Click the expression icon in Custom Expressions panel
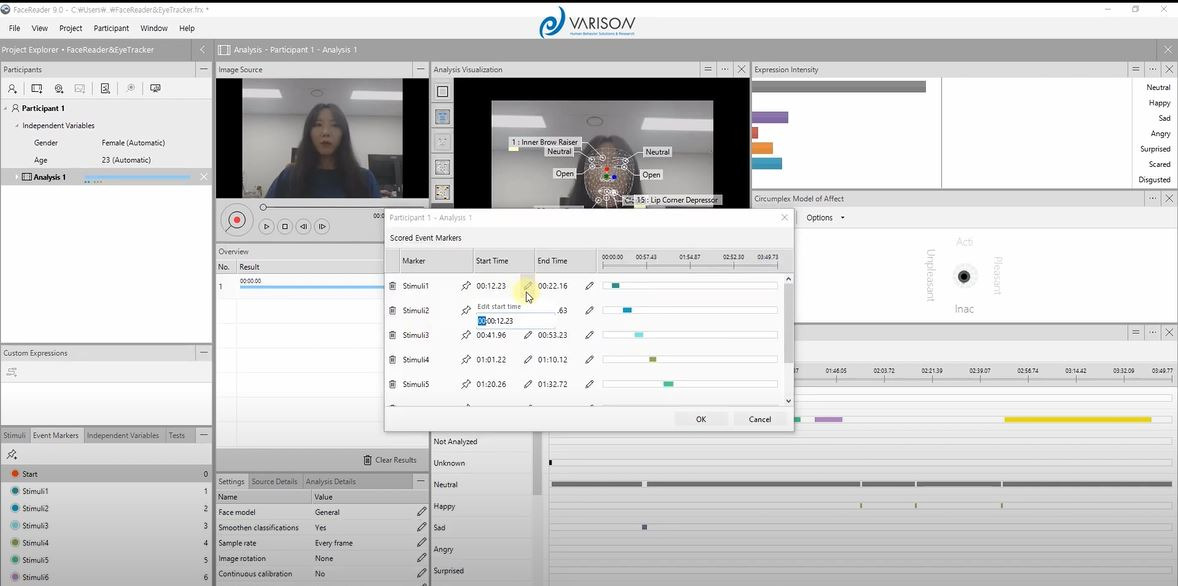 (x=12, y=371)
